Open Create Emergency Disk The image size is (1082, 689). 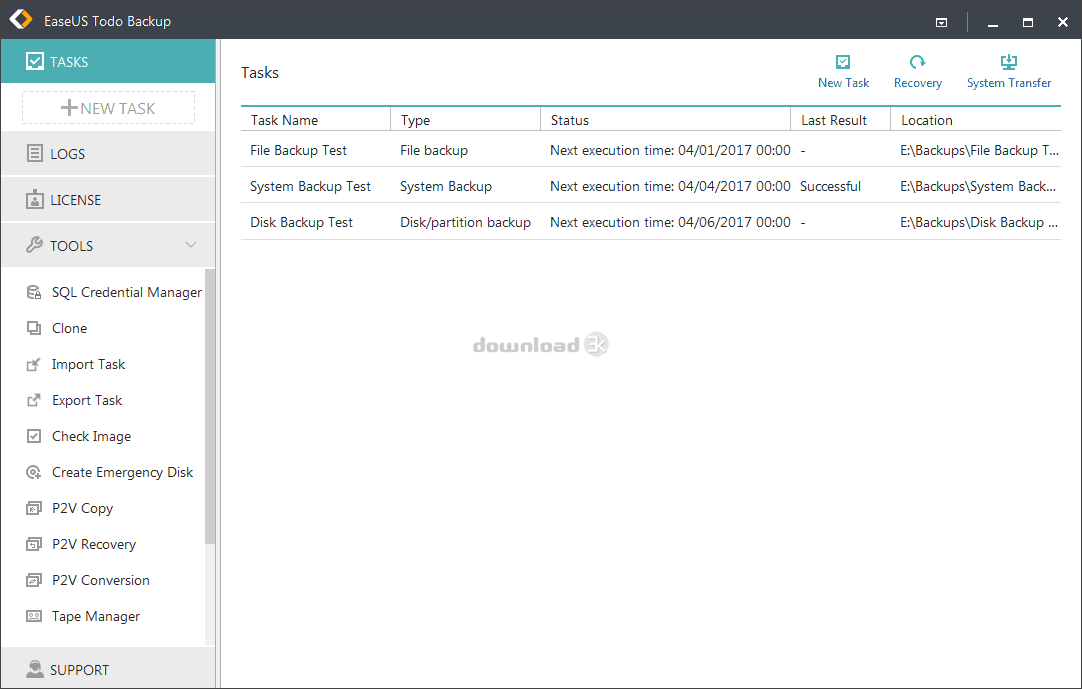122,472
